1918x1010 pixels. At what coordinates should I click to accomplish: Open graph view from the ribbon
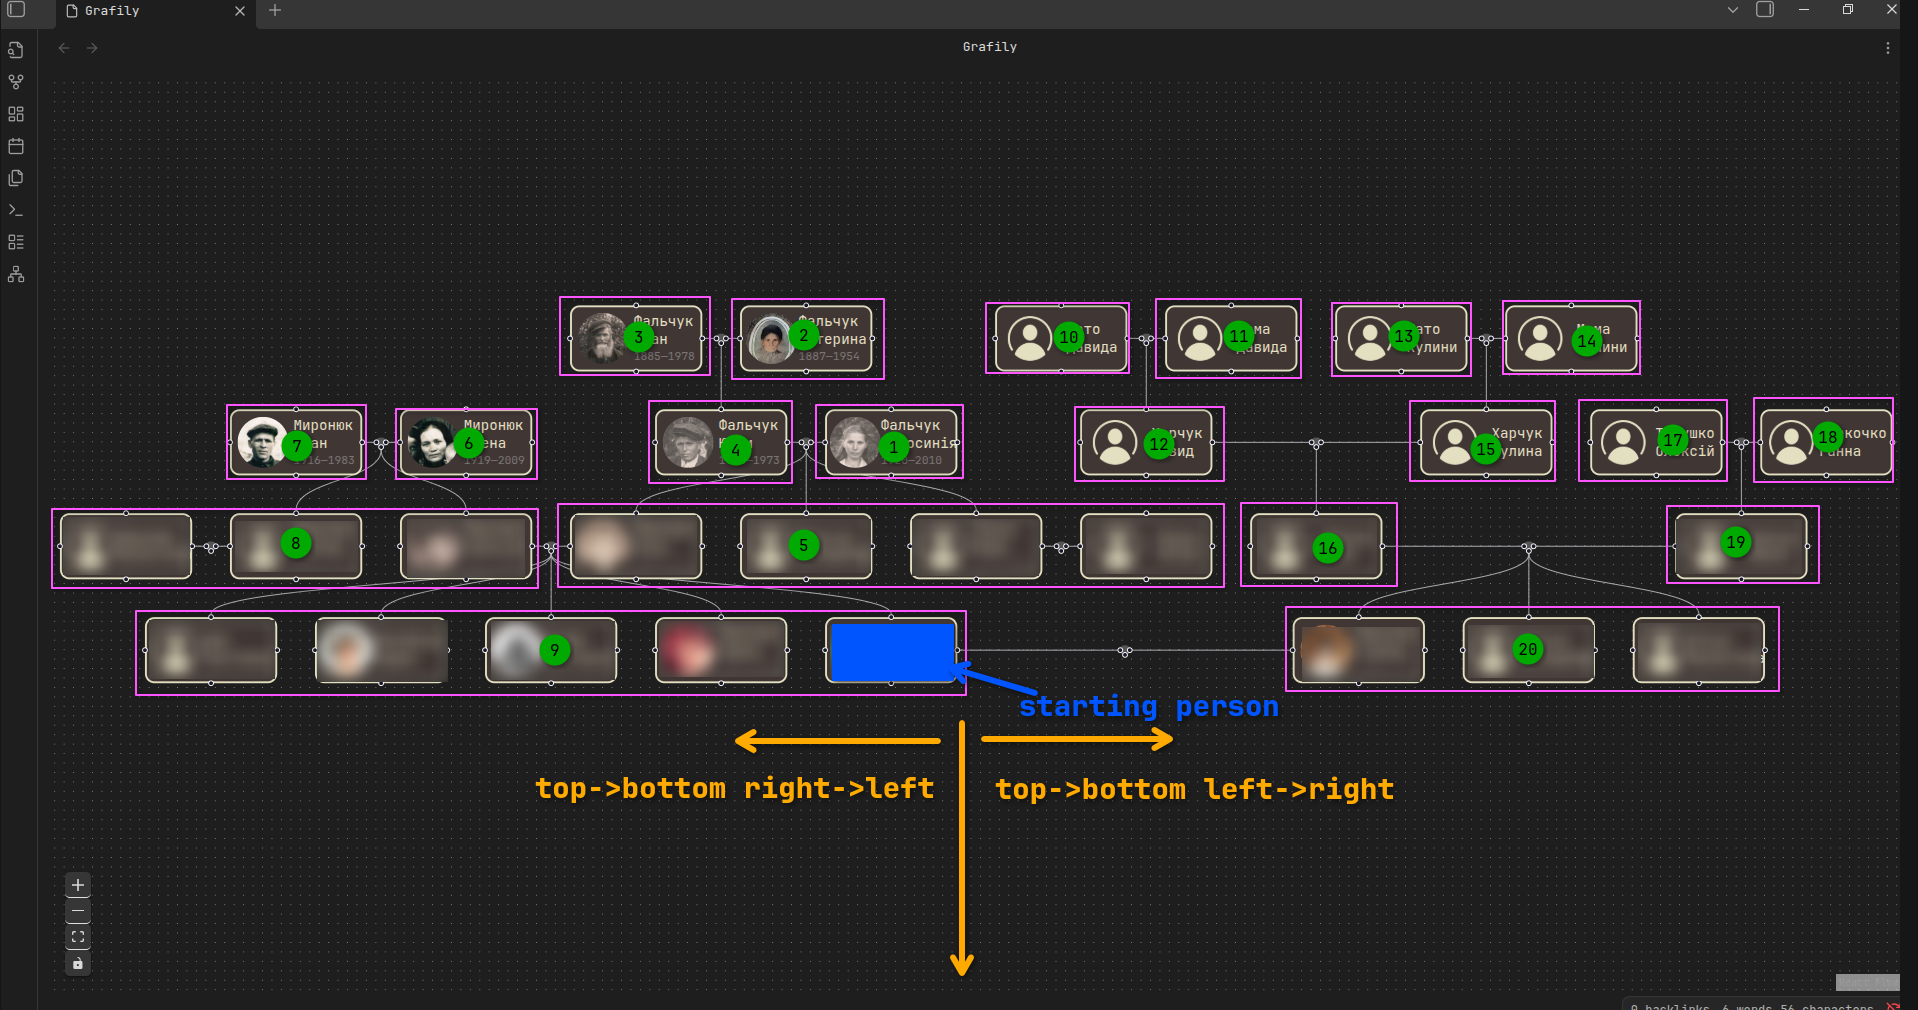16,82
